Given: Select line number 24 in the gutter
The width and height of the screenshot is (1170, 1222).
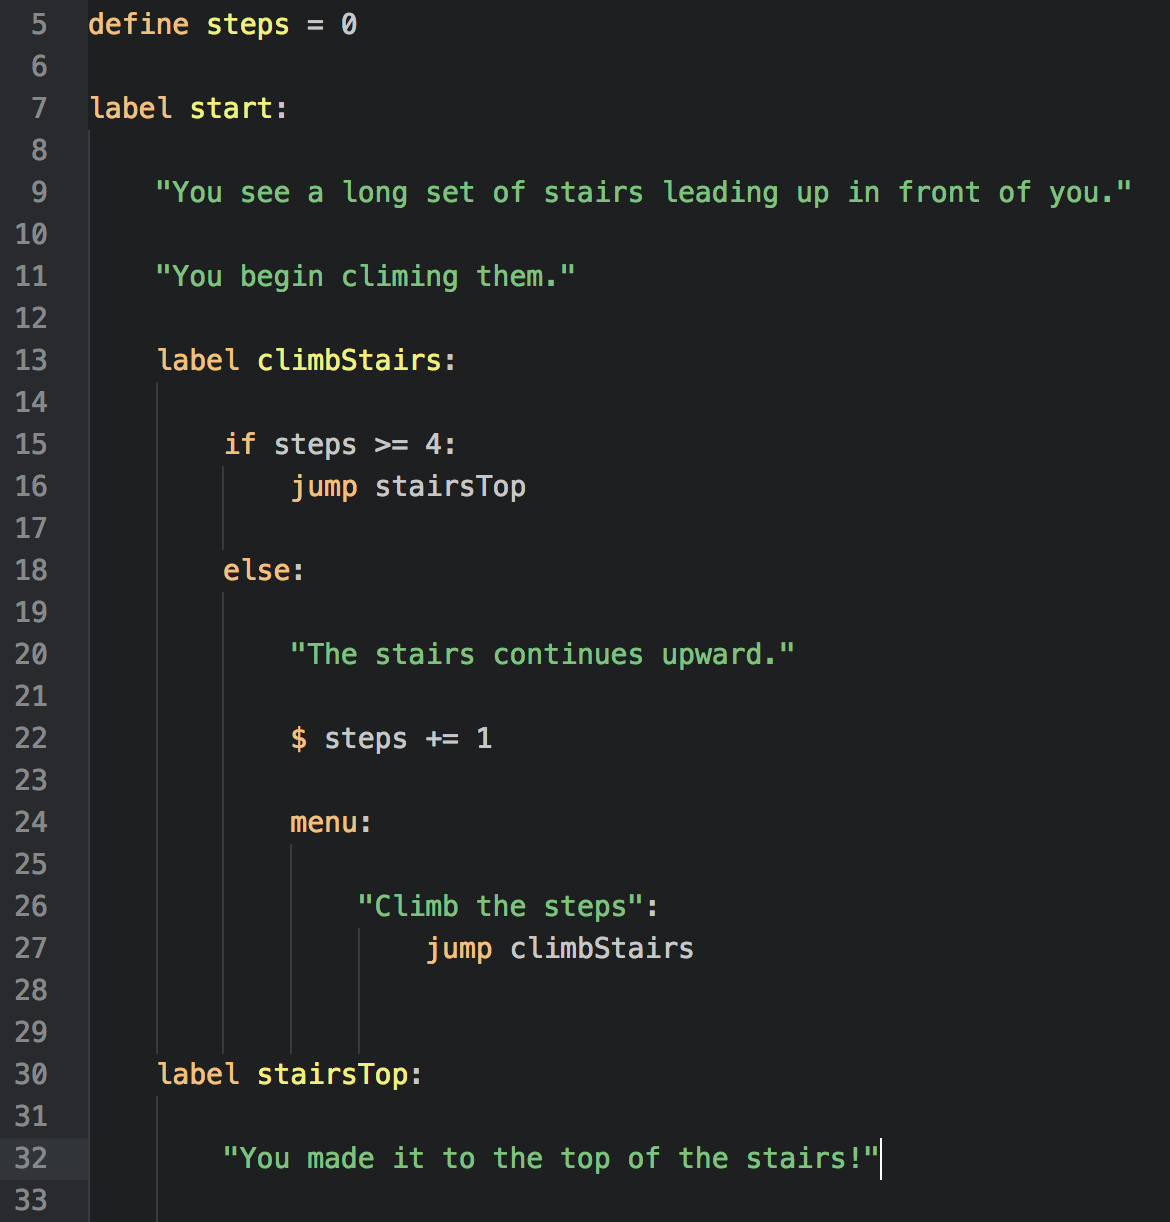Looking at the screenshot, I should [31, 822].
